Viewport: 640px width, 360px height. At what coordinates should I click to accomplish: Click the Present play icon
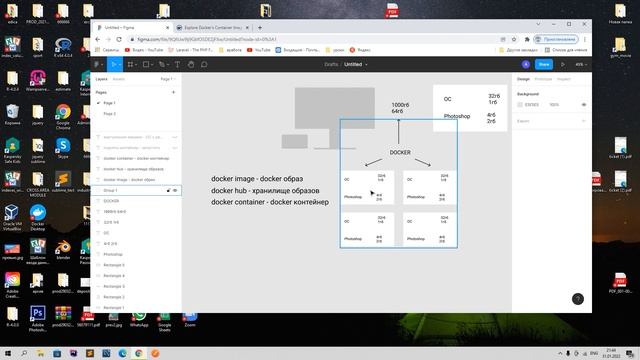pyautogui.click(x=563, y=64)
